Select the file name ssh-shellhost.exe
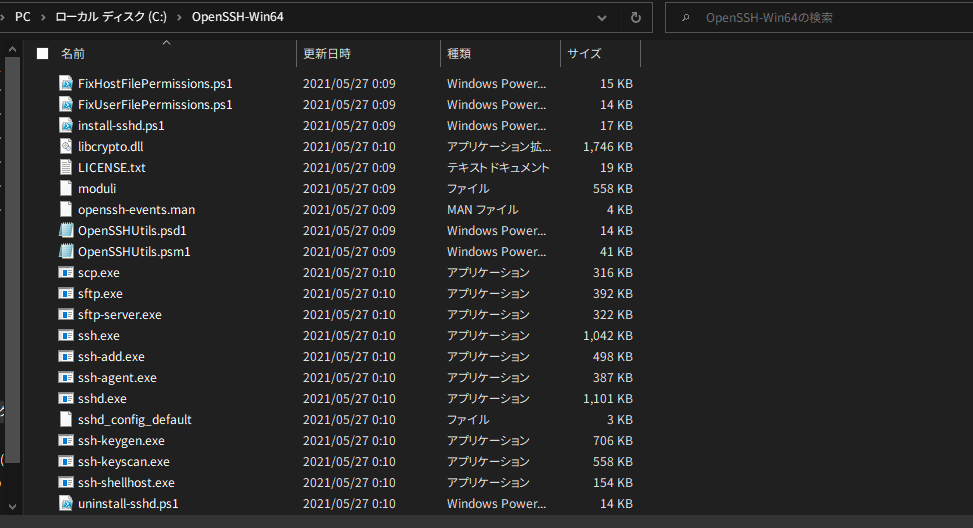The image size is (973, 528). (x=127, y=483)
